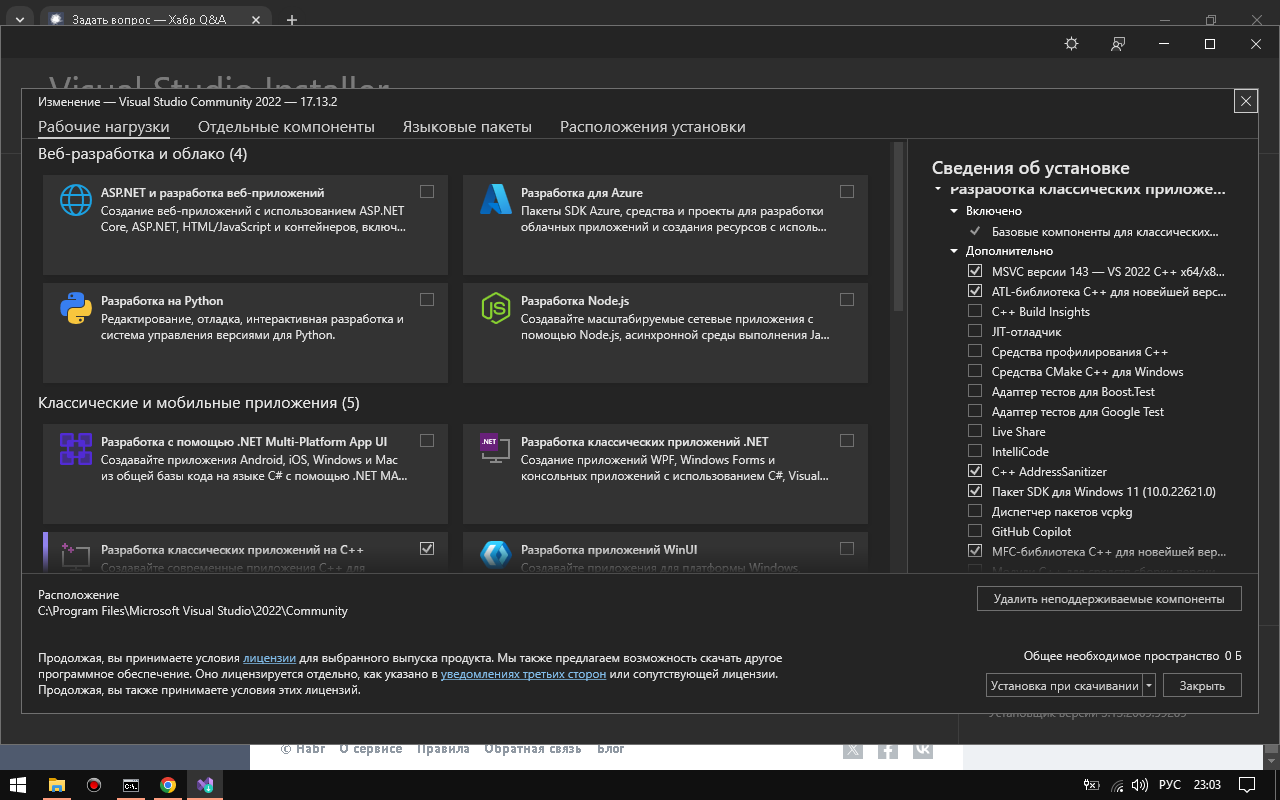
Task: Collapse the Включено section
Action: pos(954,211)
